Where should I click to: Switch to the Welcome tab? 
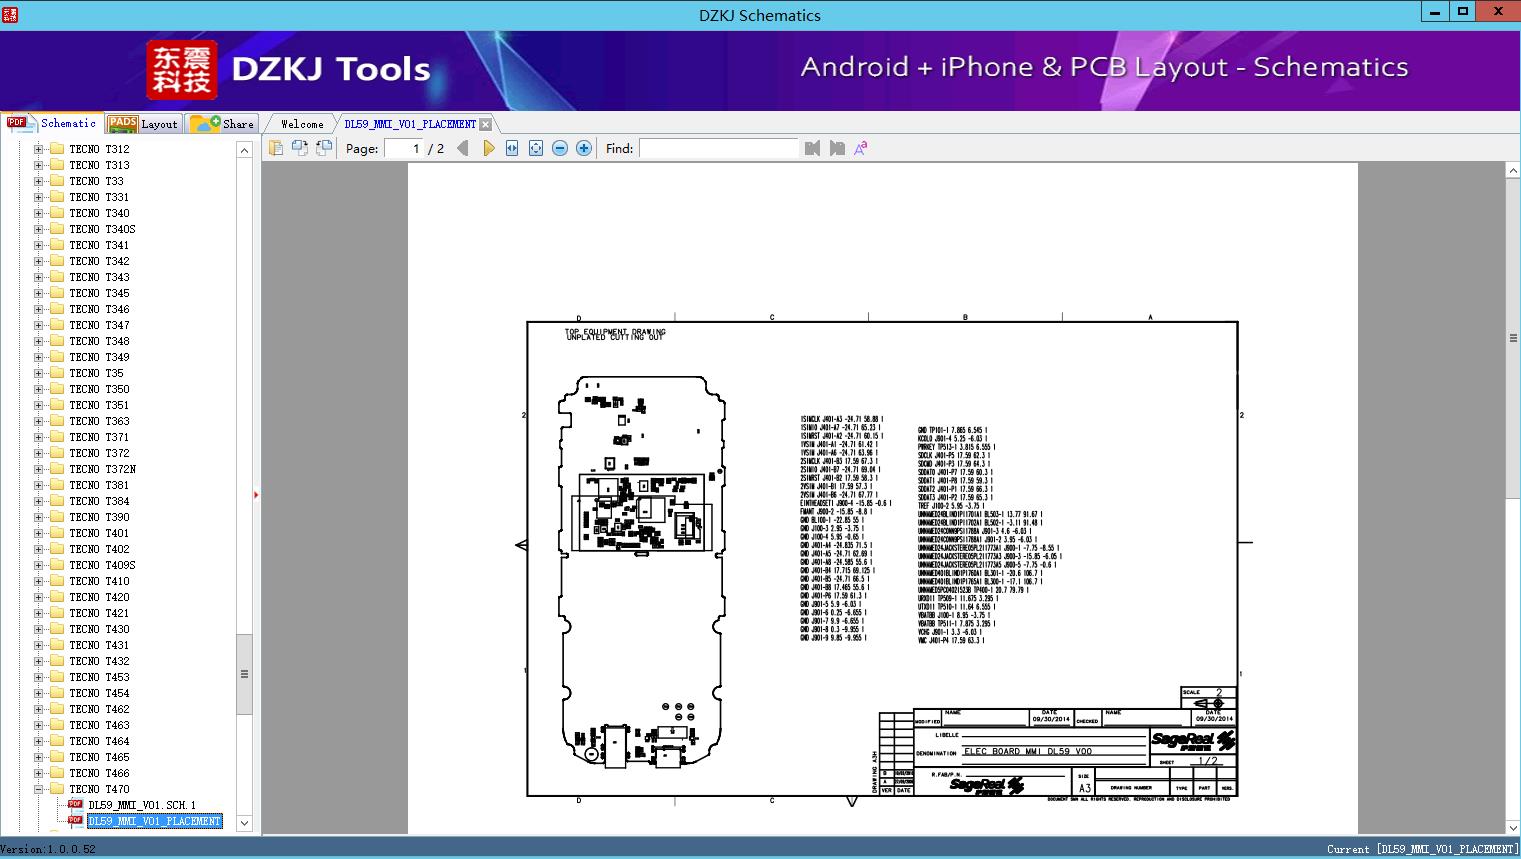pos(302,124)
